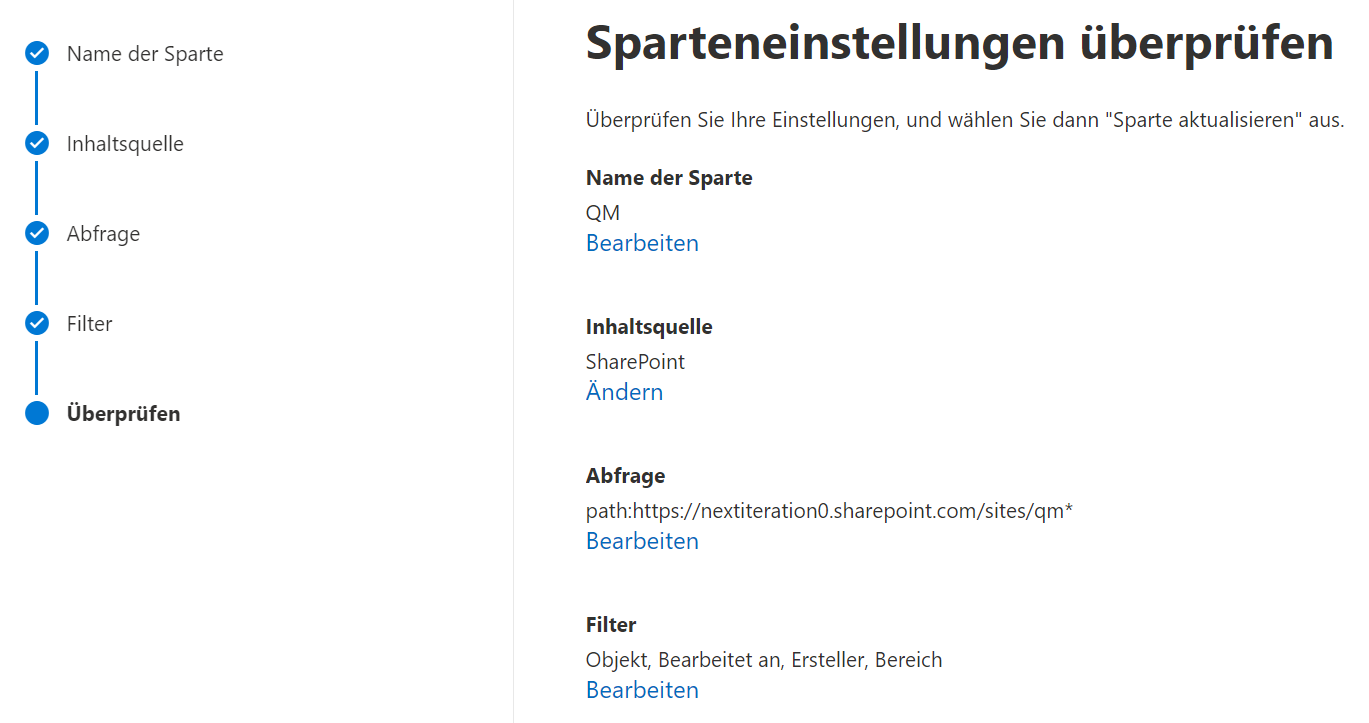Select the Abfrage step in the sidebar
Viewport: 1369px width, 723px height.
click(x=103, y=234)
